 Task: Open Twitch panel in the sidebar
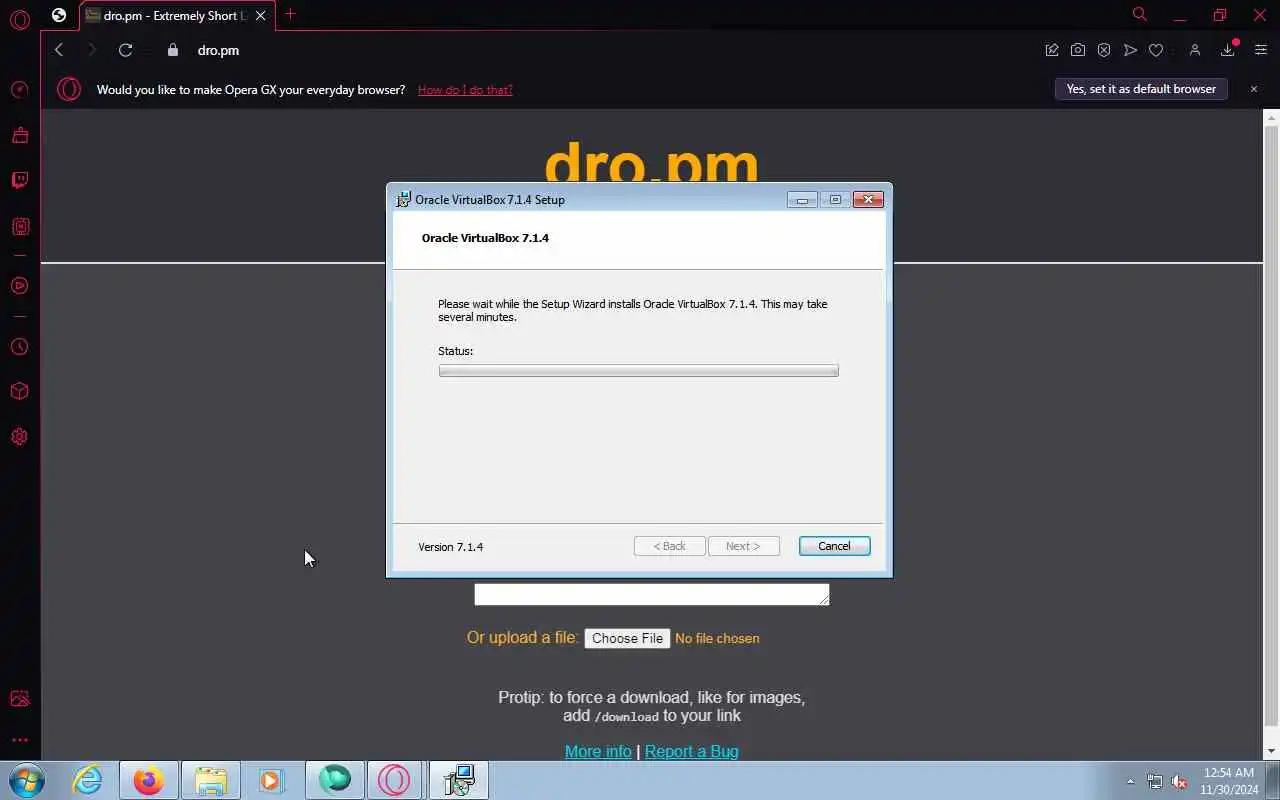tap(19, 180)
